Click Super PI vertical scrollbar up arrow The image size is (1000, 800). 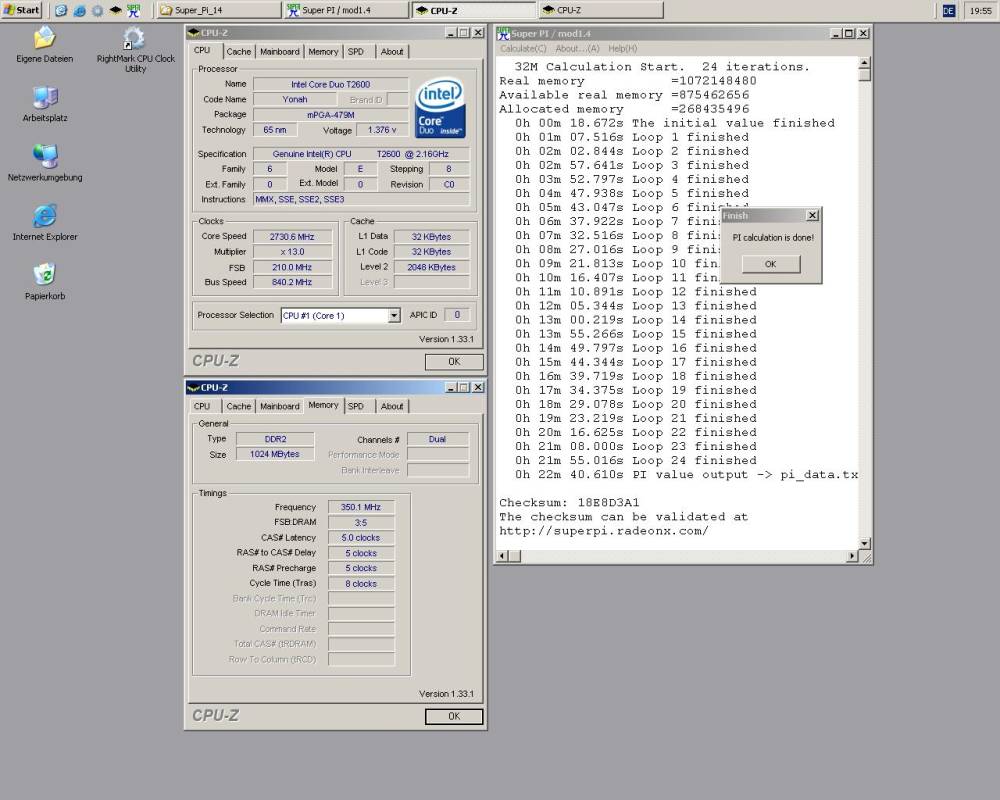tap(864, 63)
